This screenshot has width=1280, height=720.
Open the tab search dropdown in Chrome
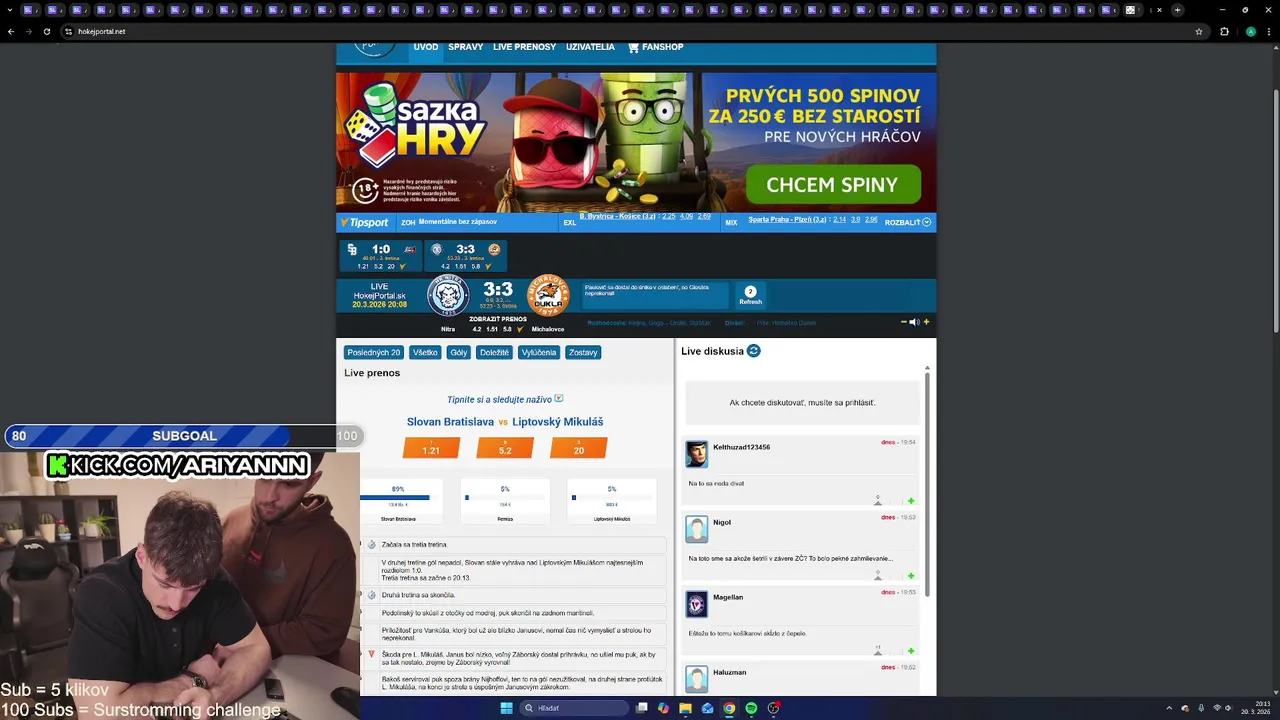click(9, 10)
